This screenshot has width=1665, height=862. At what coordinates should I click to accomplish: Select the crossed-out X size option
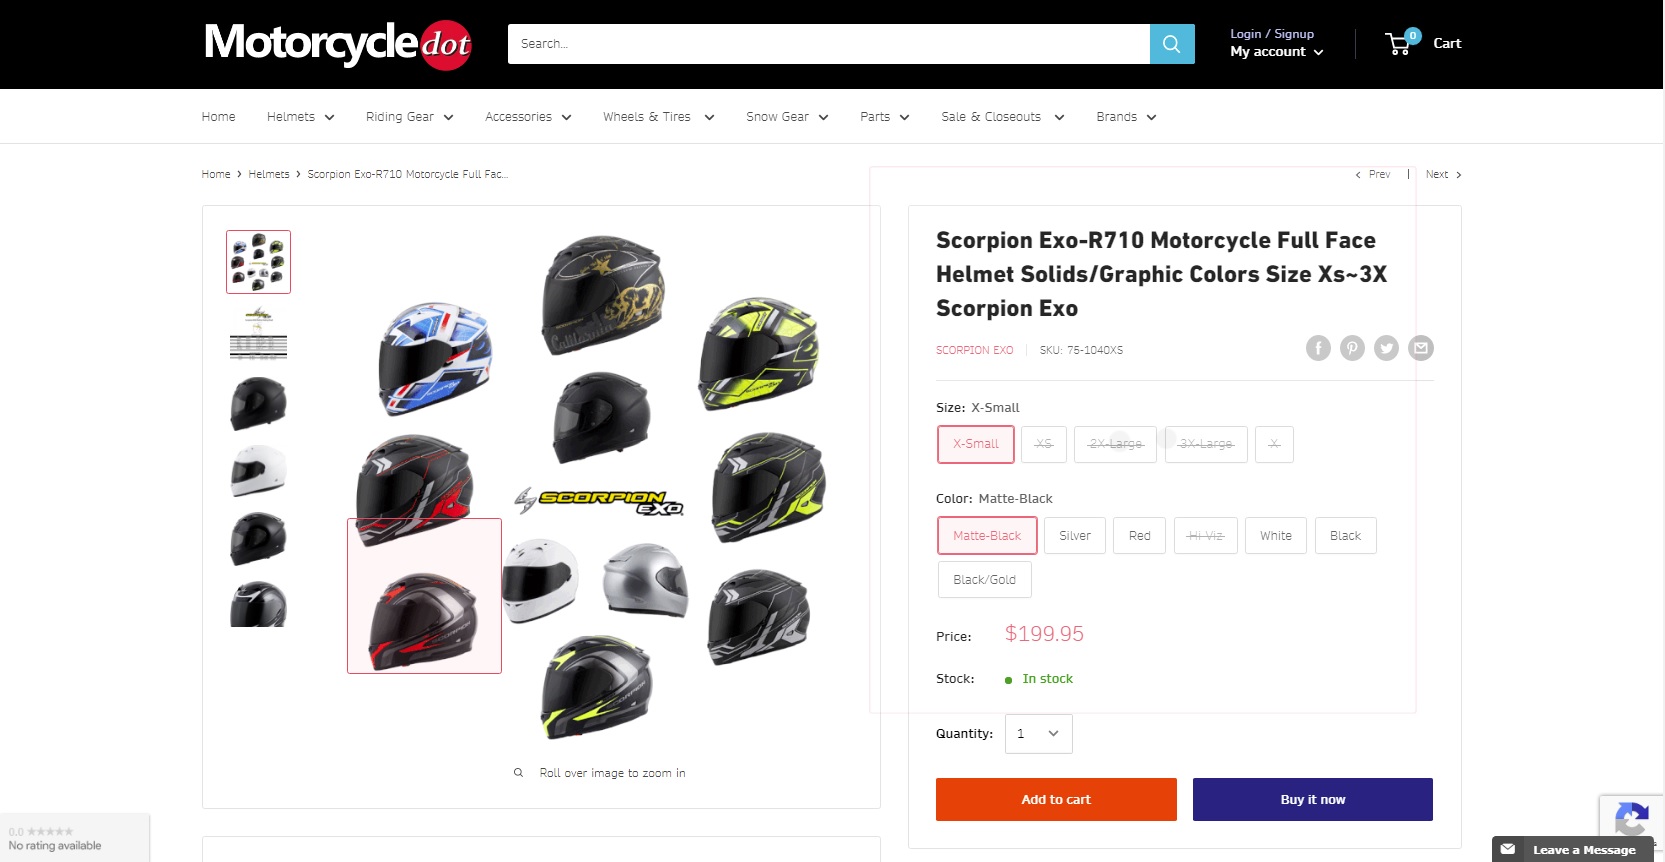click(1274, 444)
